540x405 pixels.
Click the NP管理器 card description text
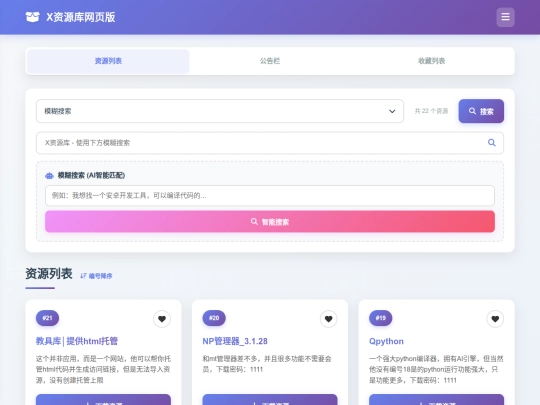pyautogui.click(x=267, y=364)
